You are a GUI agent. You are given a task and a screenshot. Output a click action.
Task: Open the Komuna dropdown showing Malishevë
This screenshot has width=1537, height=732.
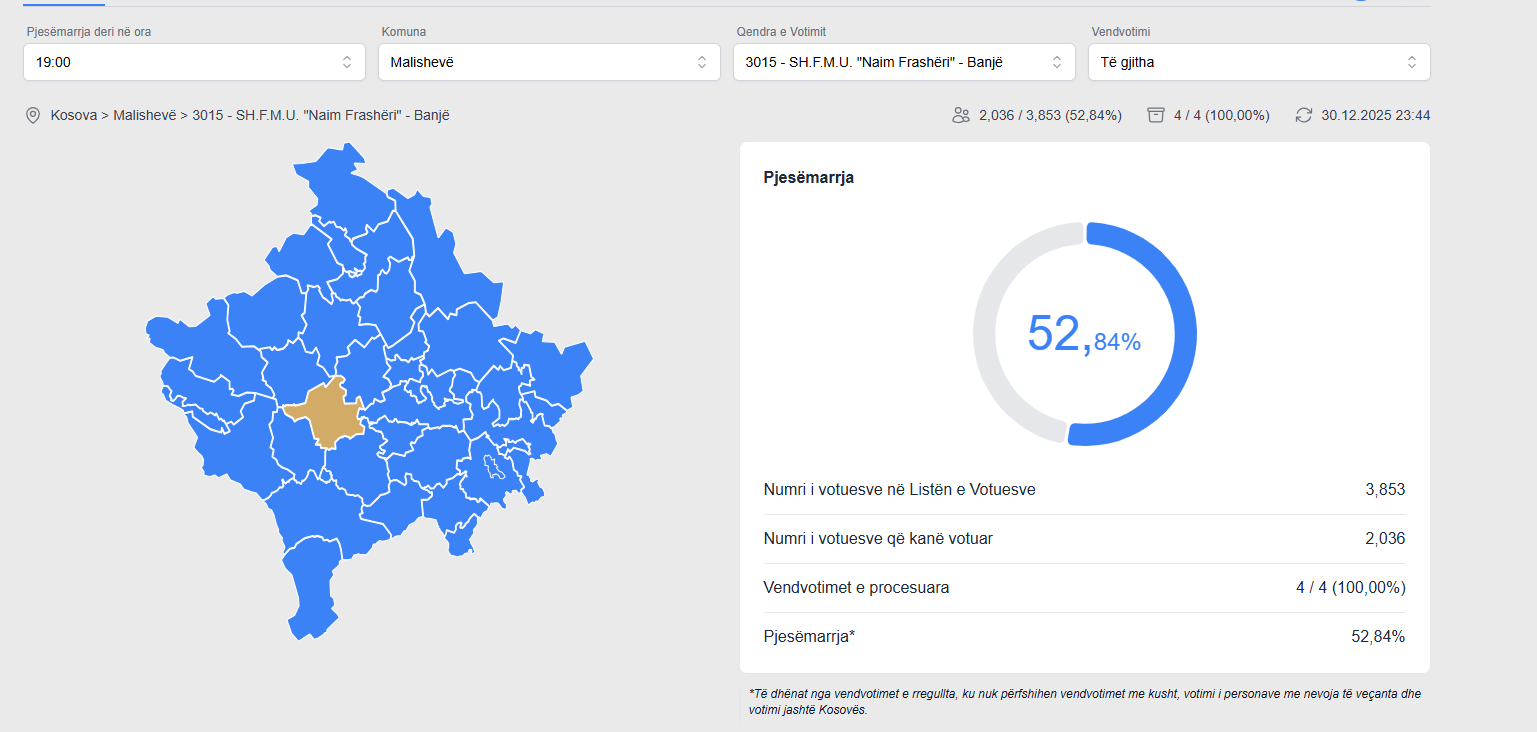coord(548,62)
